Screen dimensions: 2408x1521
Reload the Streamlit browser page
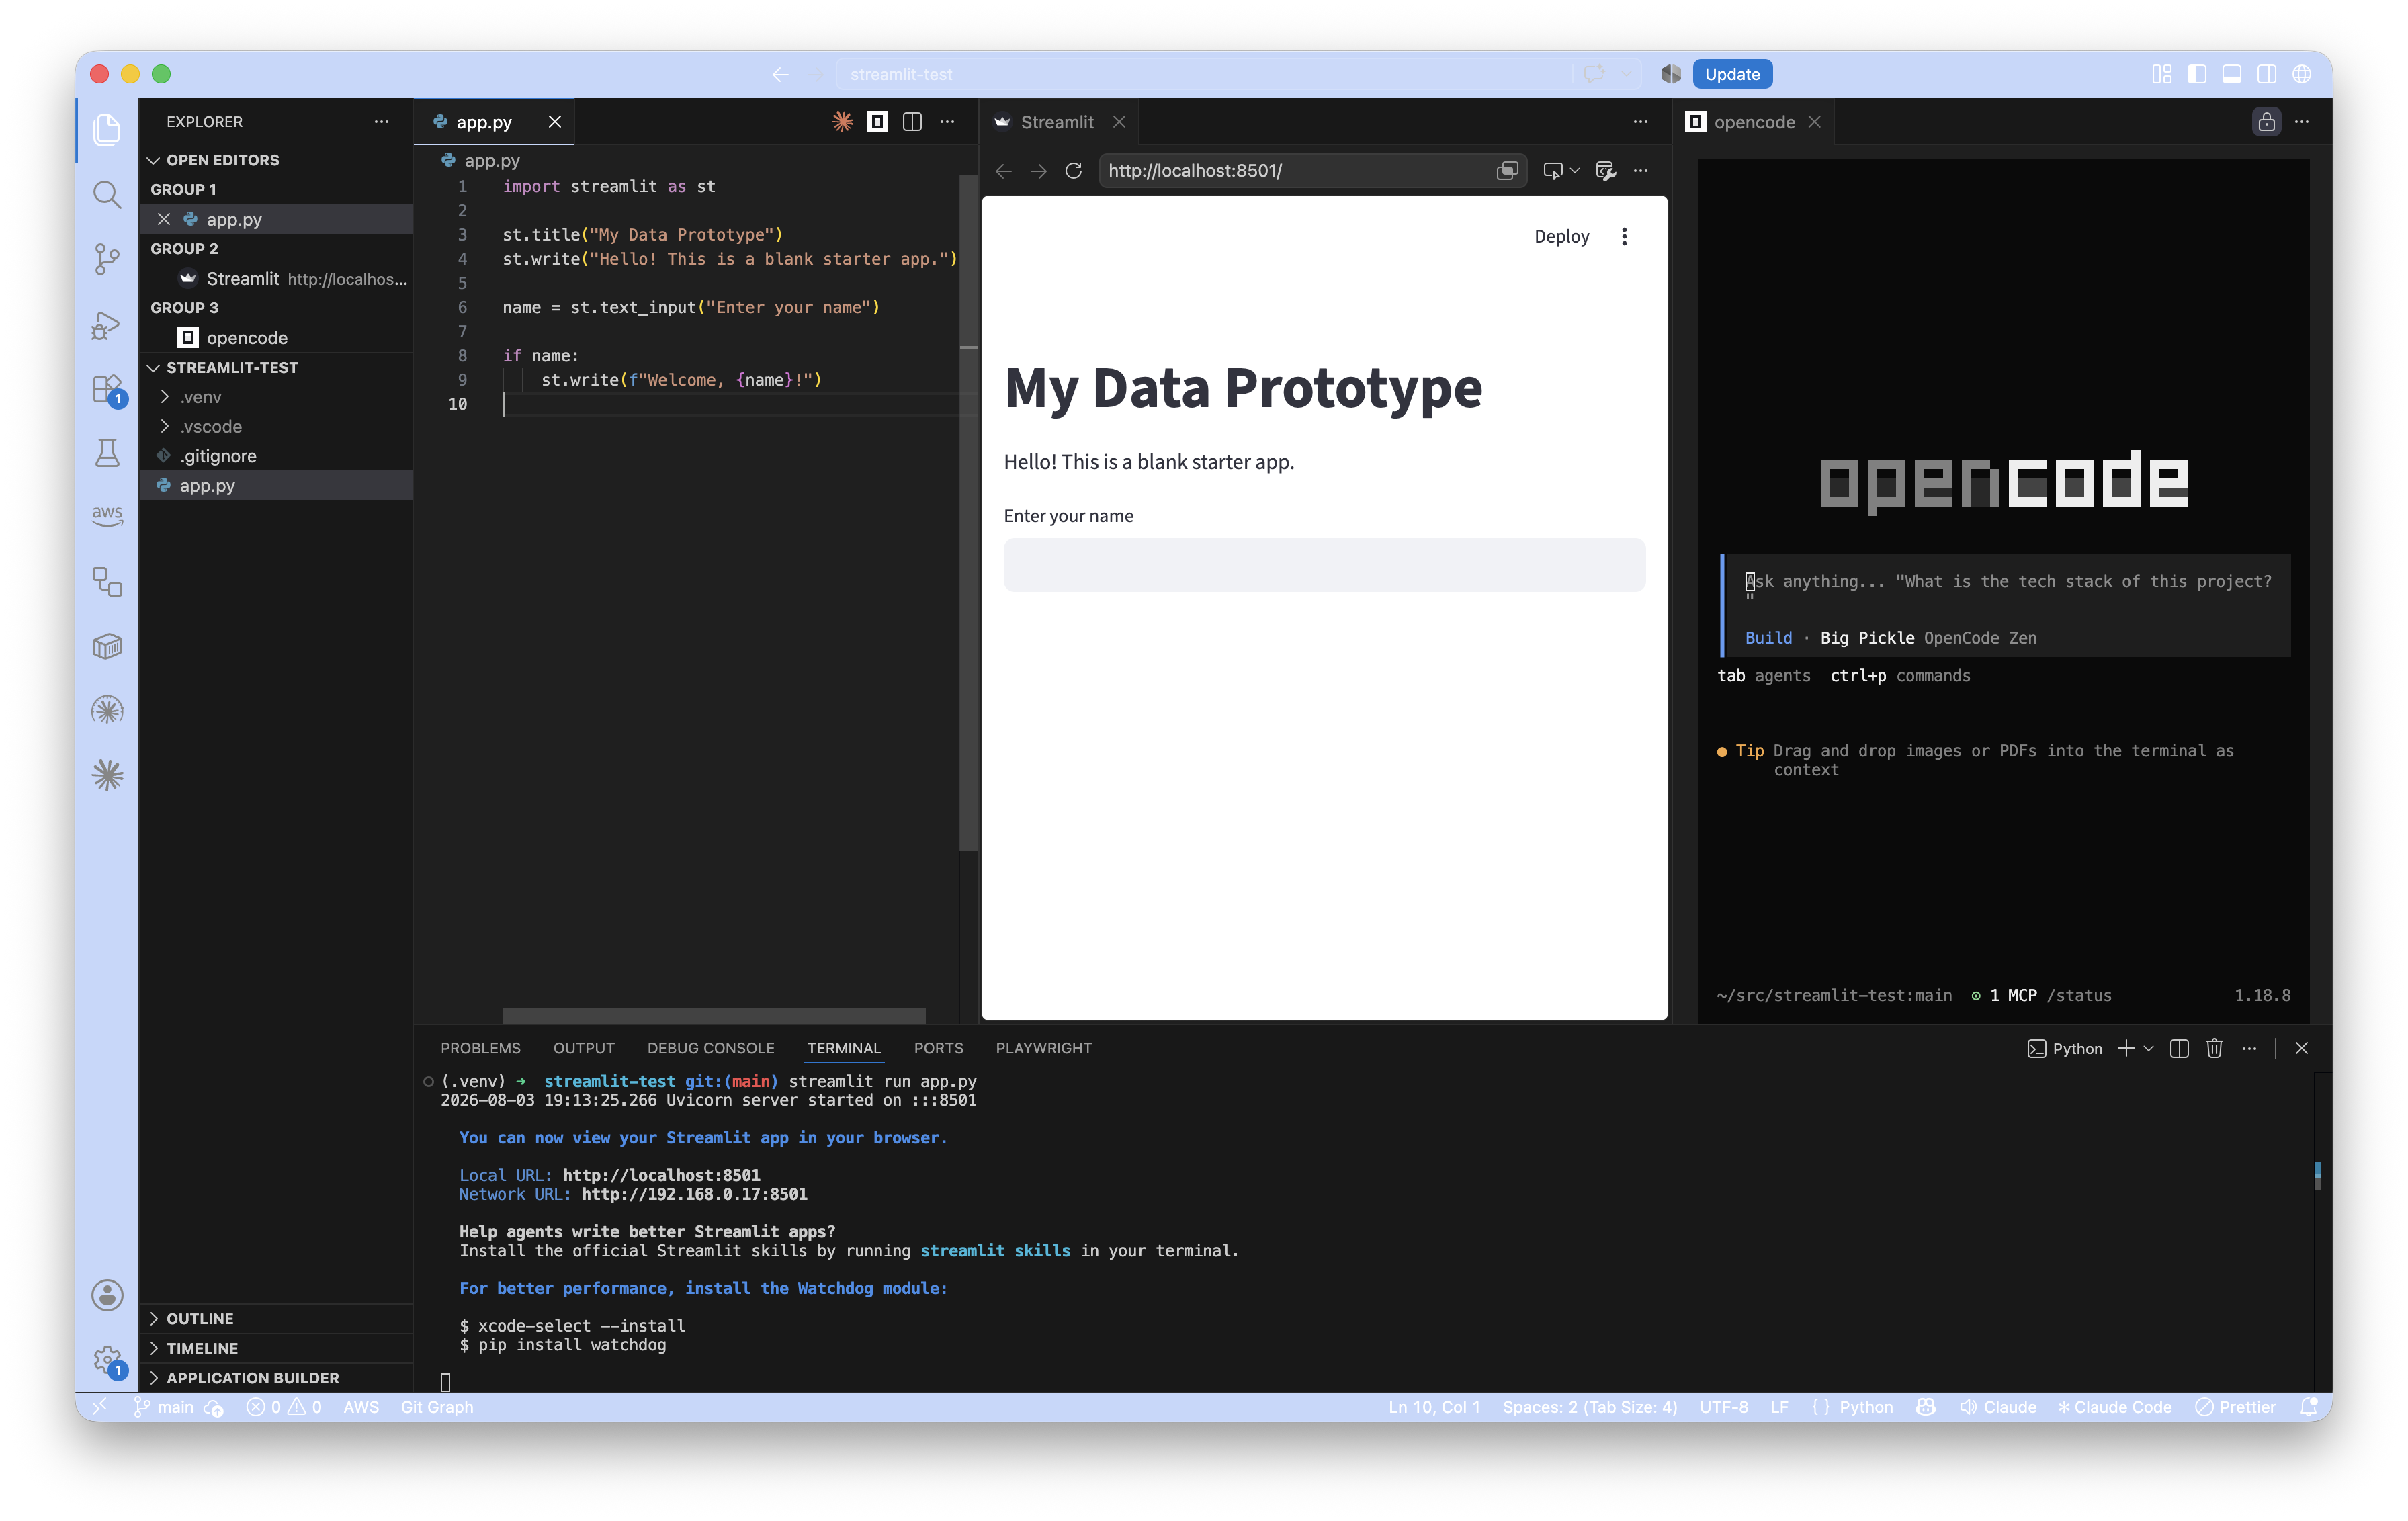(1073, 171)
